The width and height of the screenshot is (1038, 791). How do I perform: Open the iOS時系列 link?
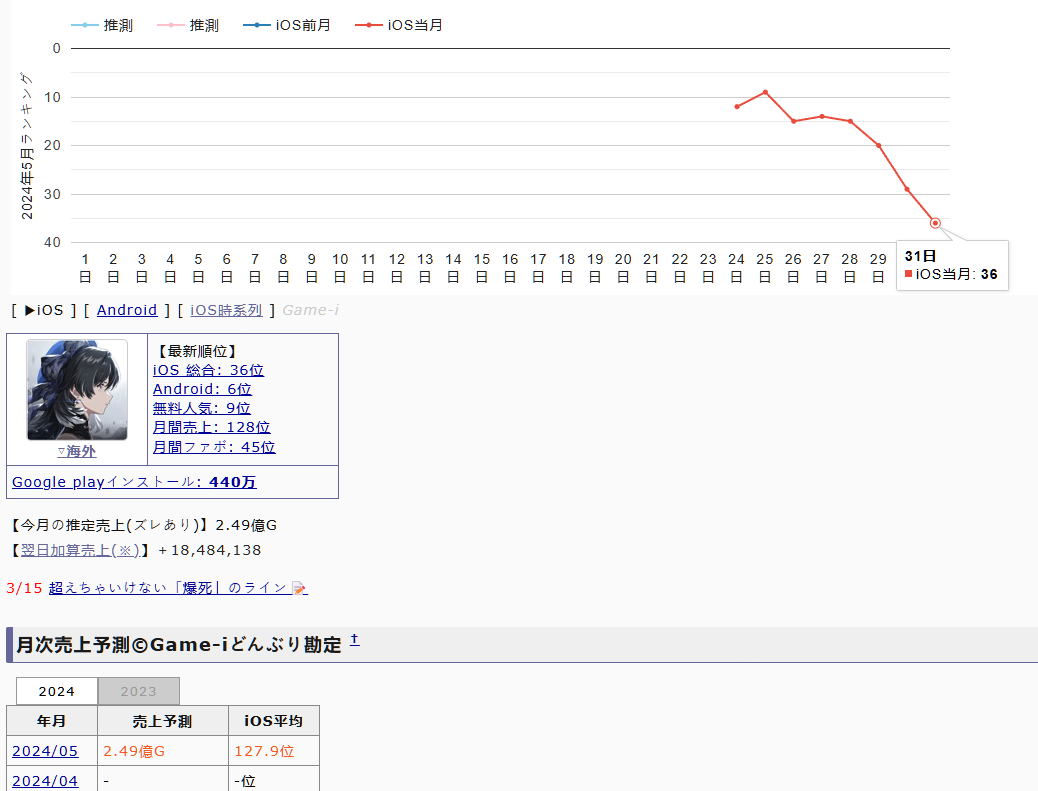coord(226,310)
